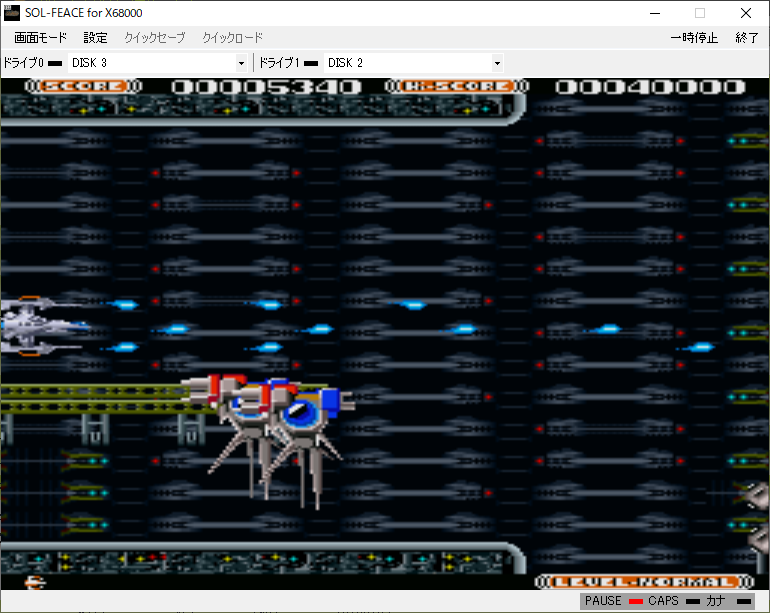Open the 画面モード menu
Viewport: 770px width, 613px height.
[40, 38]
